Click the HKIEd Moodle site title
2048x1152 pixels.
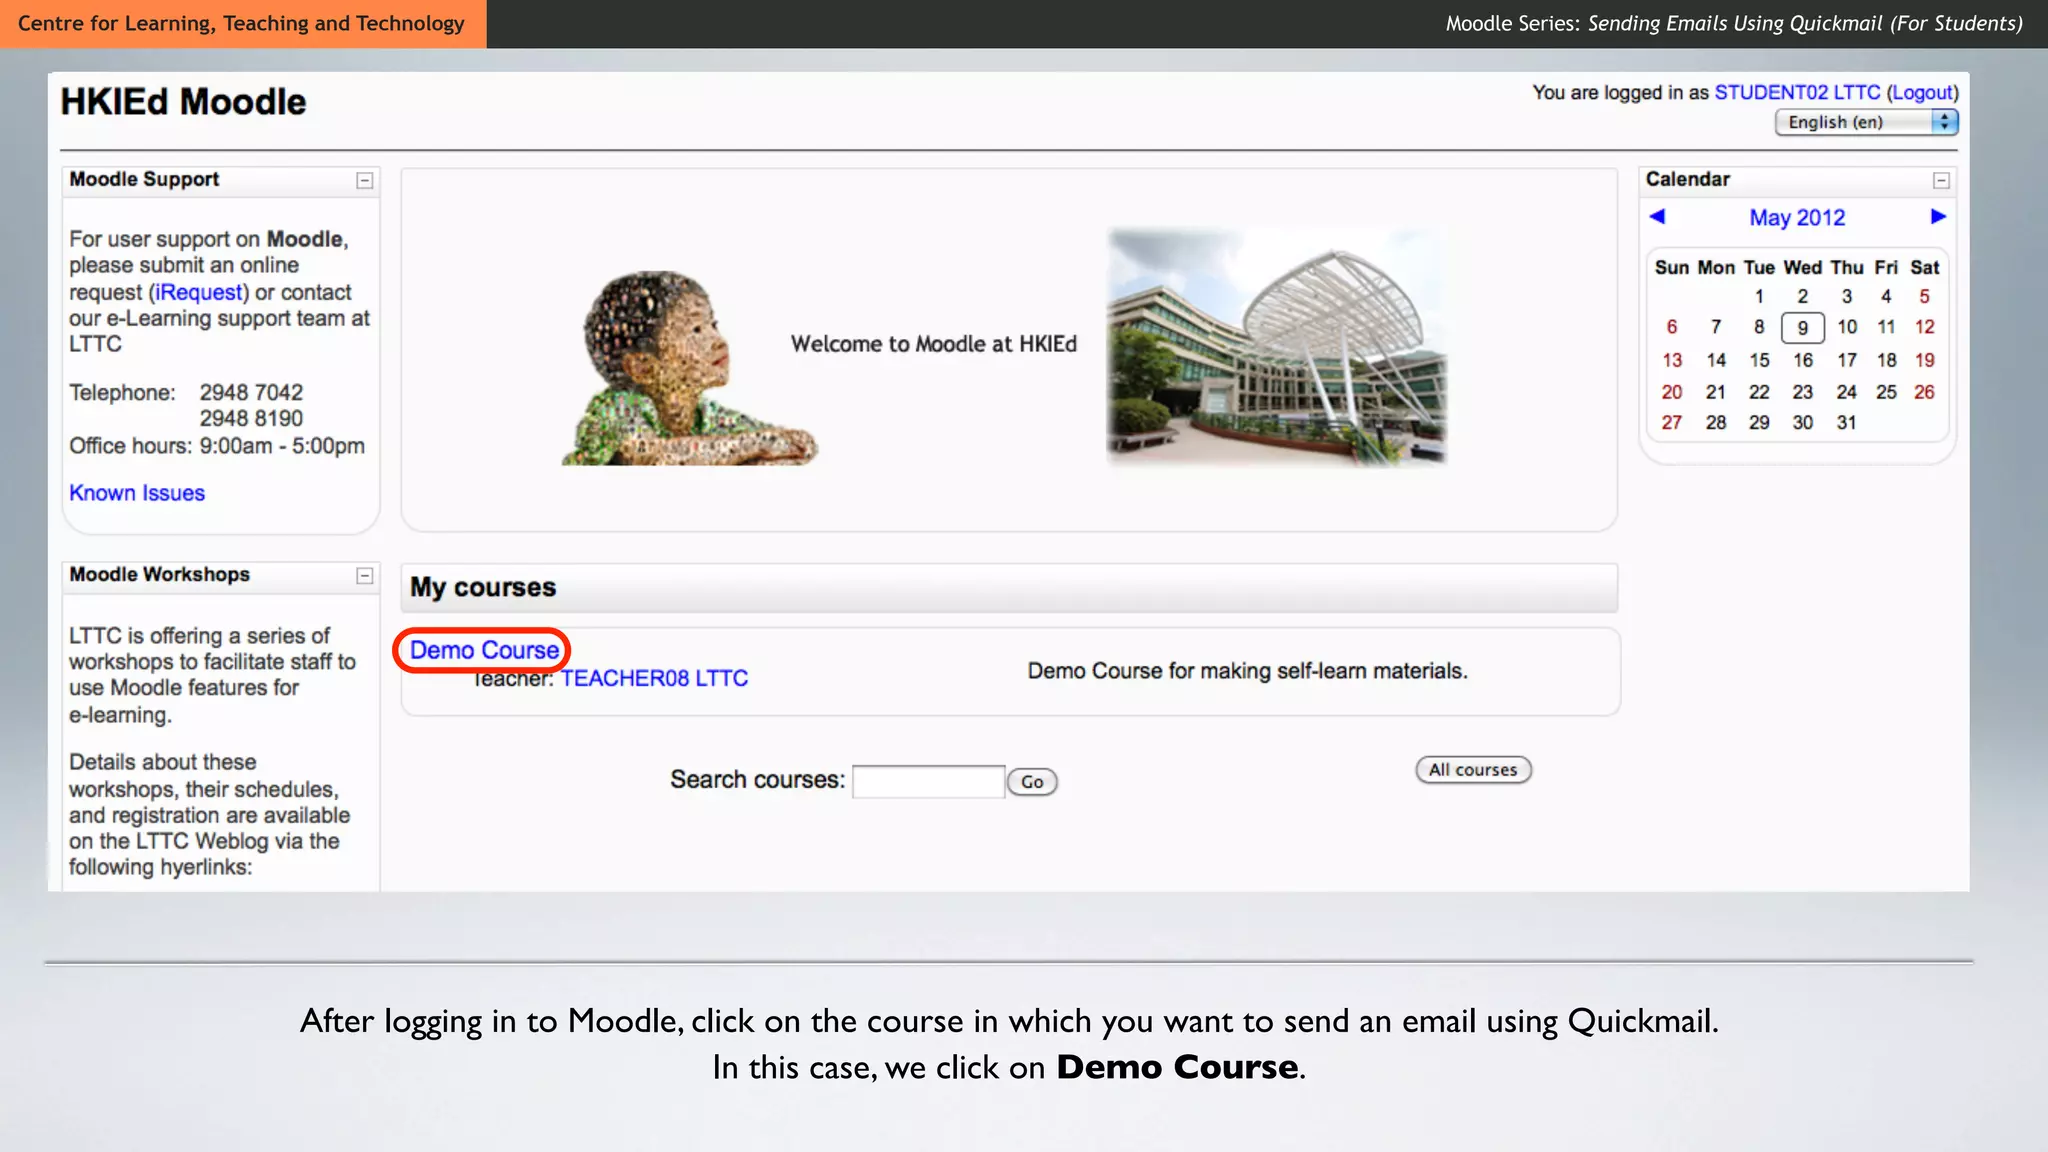pos(183,102)
